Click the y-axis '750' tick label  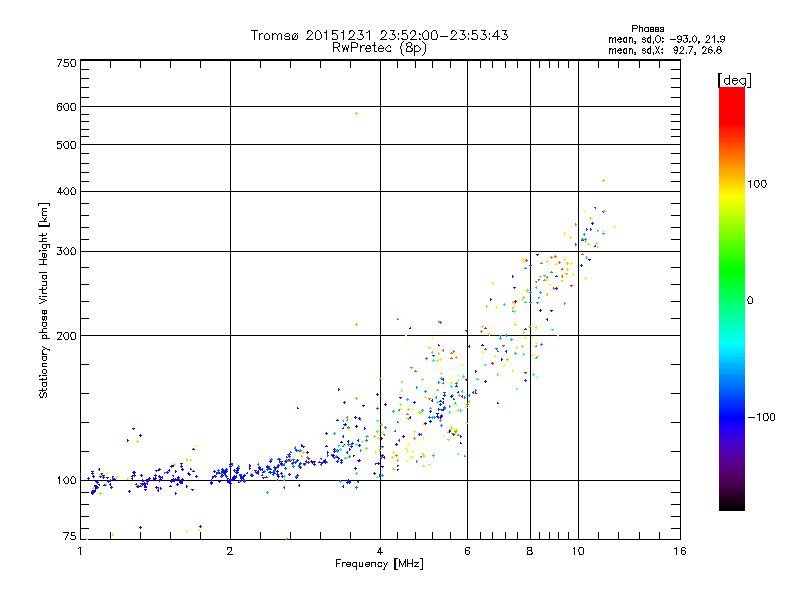[67, 63]
